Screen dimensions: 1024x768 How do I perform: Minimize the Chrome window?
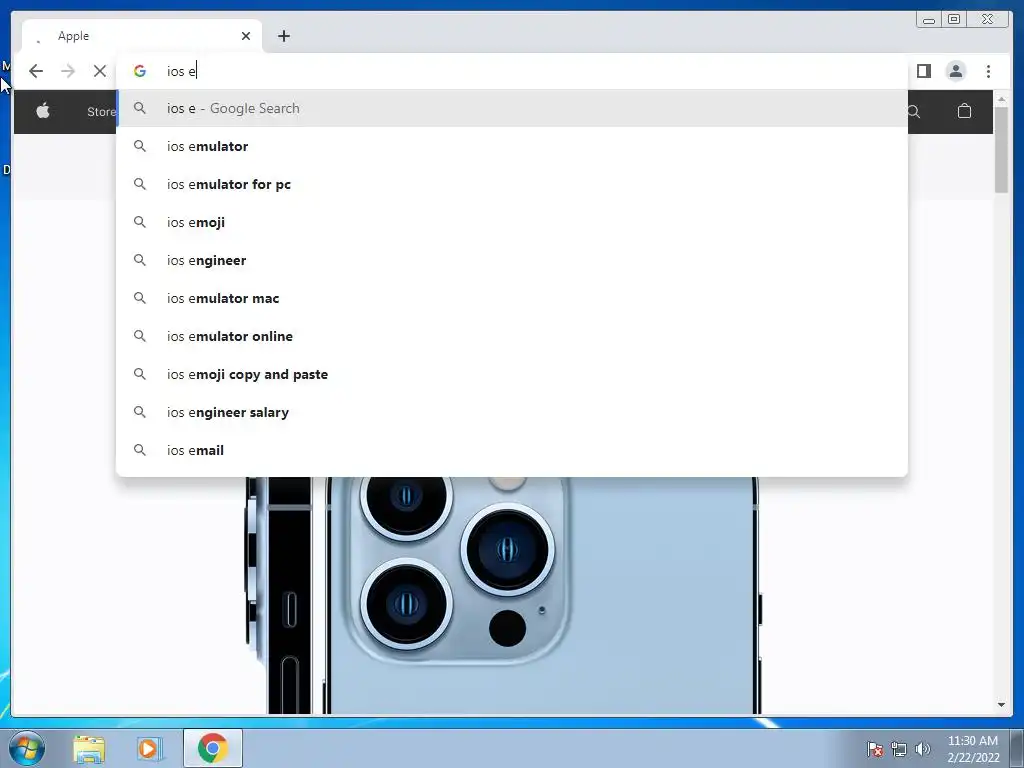[x=929, y=20]
